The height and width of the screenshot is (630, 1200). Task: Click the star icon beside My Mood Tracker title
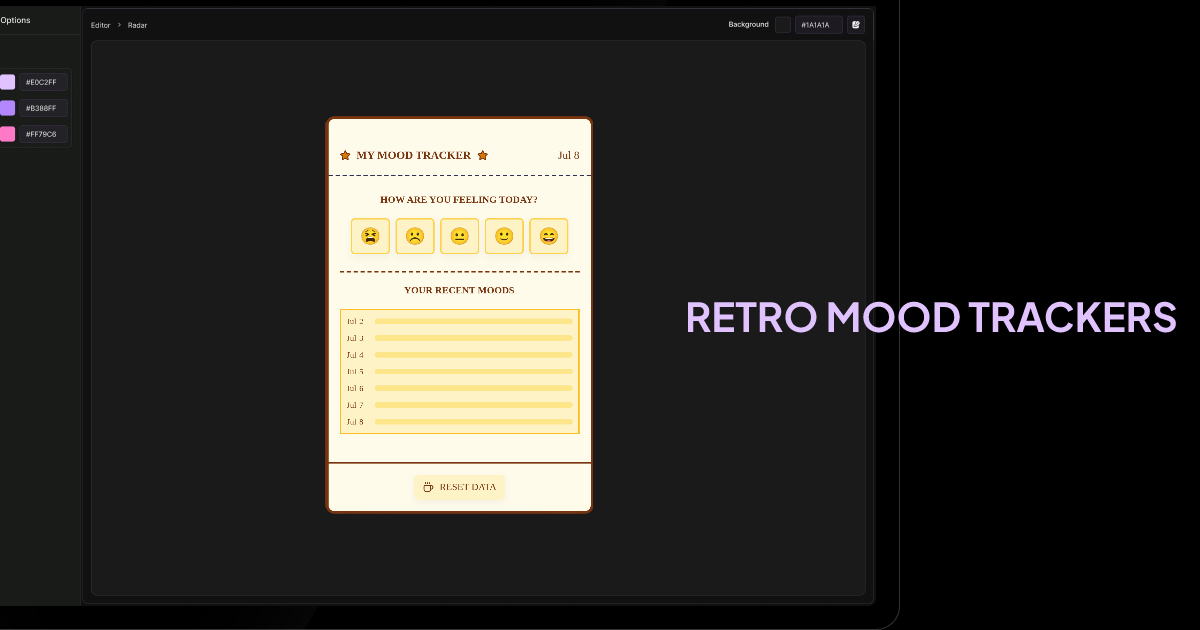click(x=344, y=155)
